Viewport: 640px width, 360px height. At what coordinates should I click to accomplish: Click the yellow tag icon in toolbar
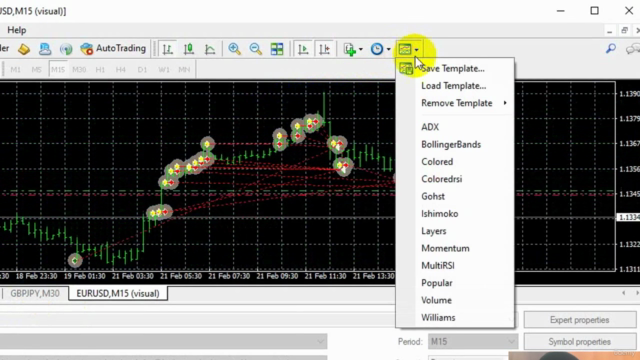click(24, 49)
